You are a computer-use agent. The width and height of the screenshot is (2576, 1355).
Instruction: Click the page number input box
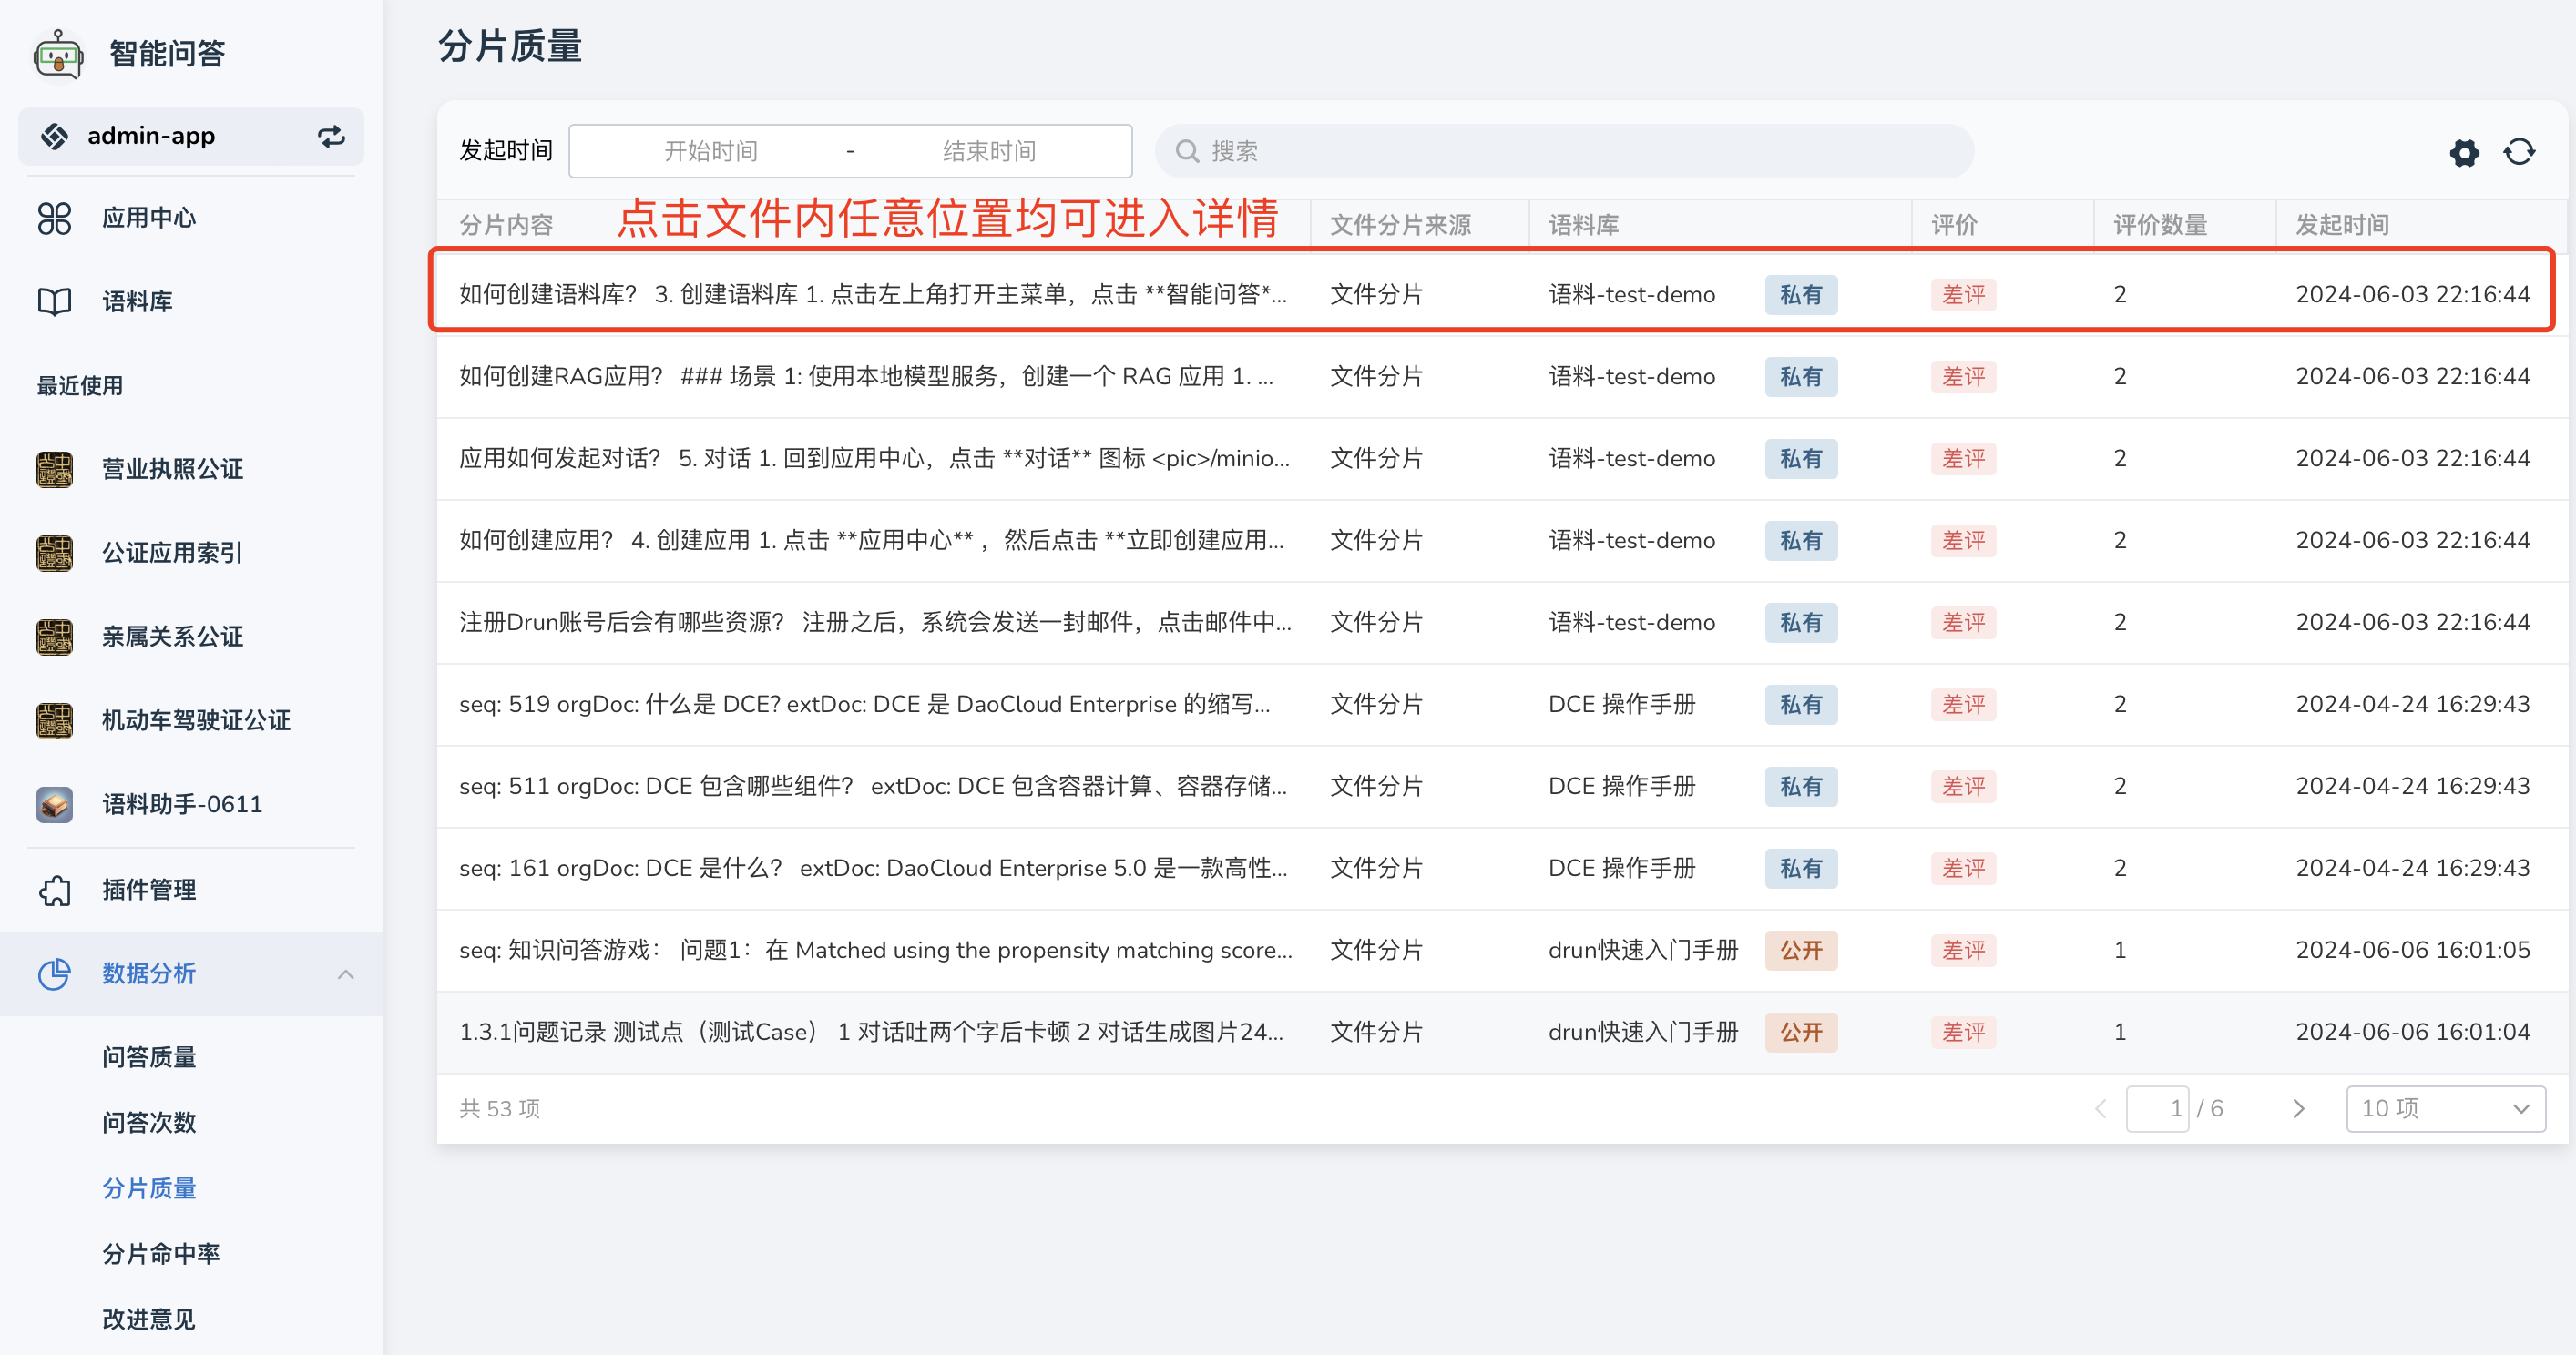[2158, 1108]
